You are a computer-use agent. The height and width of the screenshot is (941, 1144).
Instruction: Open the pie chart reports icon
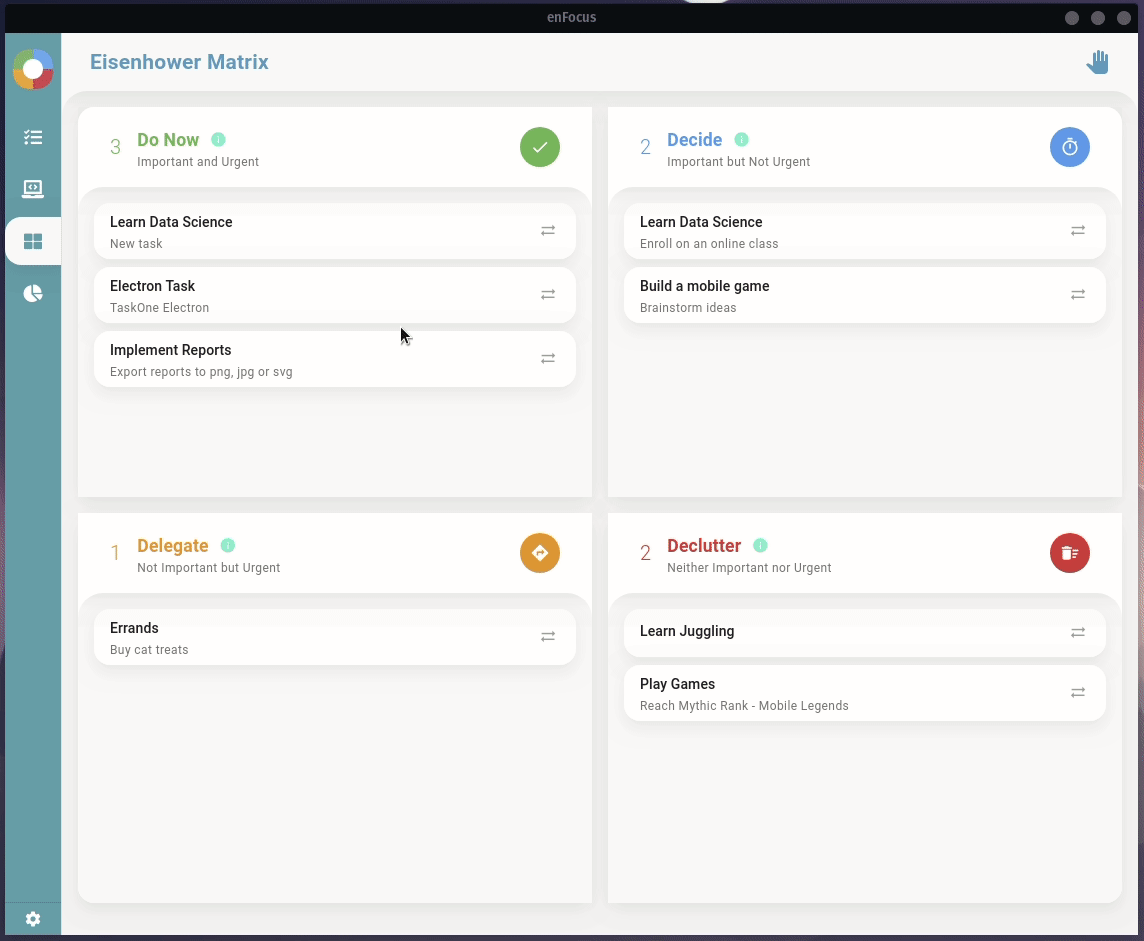(x=33, y=293)
